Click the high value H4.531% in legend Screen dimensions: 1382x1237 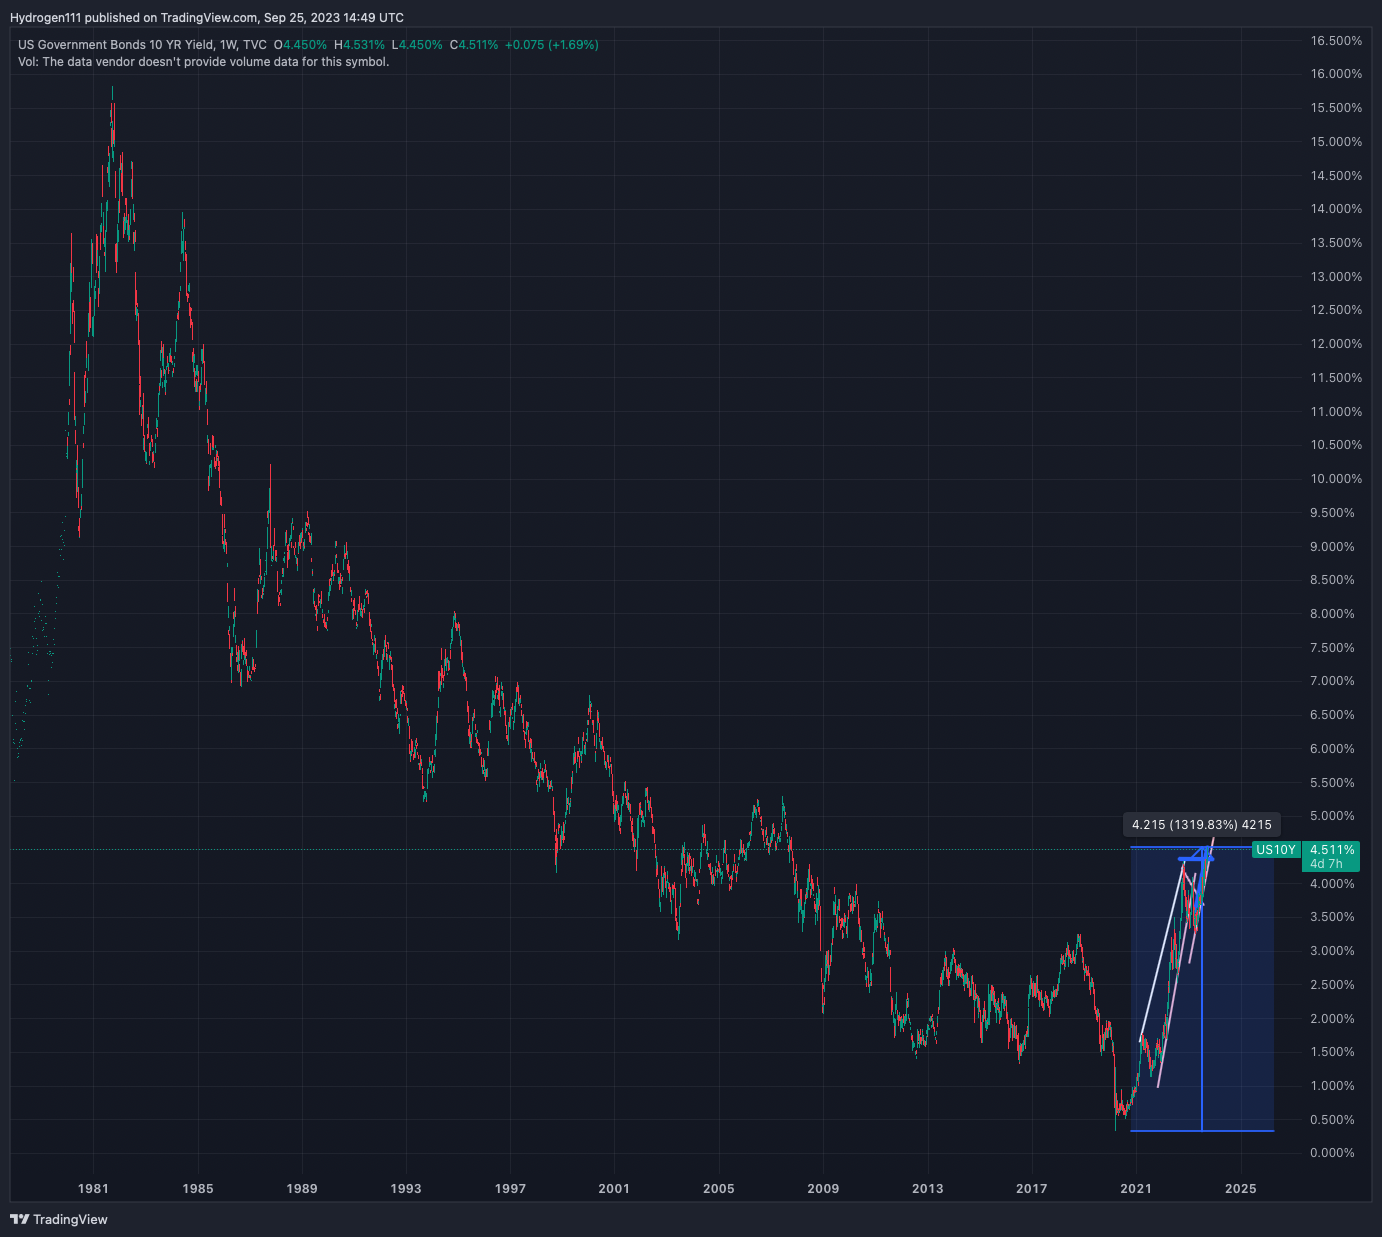[359, 45]
